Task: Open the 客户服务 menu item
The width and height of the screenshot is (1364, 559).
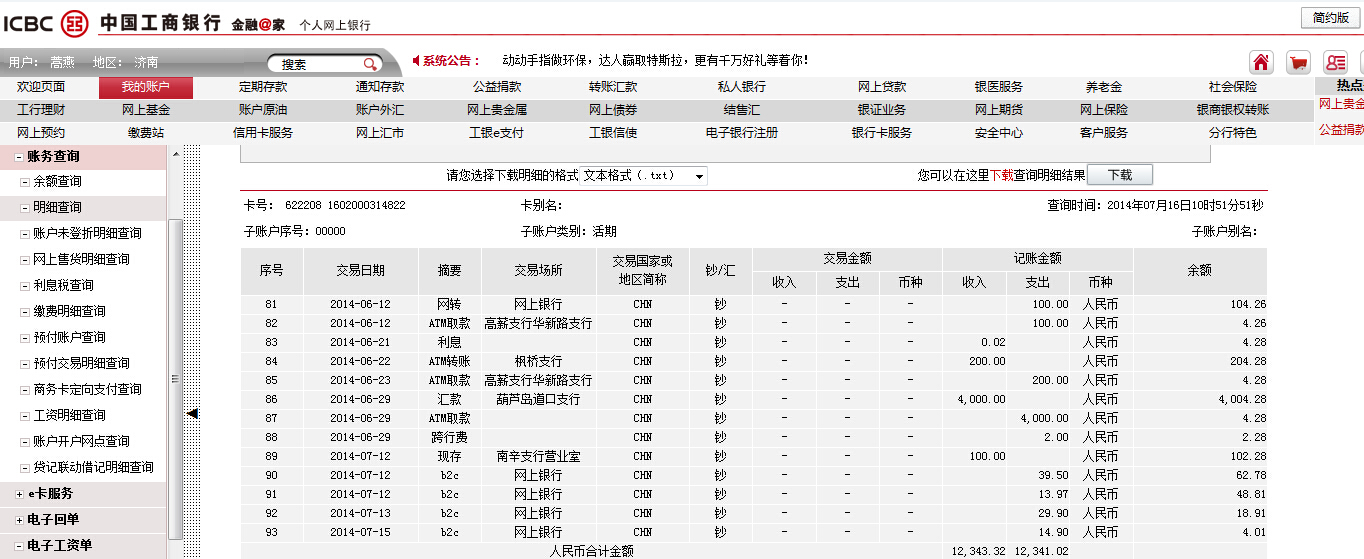Action: point(1104,132)
